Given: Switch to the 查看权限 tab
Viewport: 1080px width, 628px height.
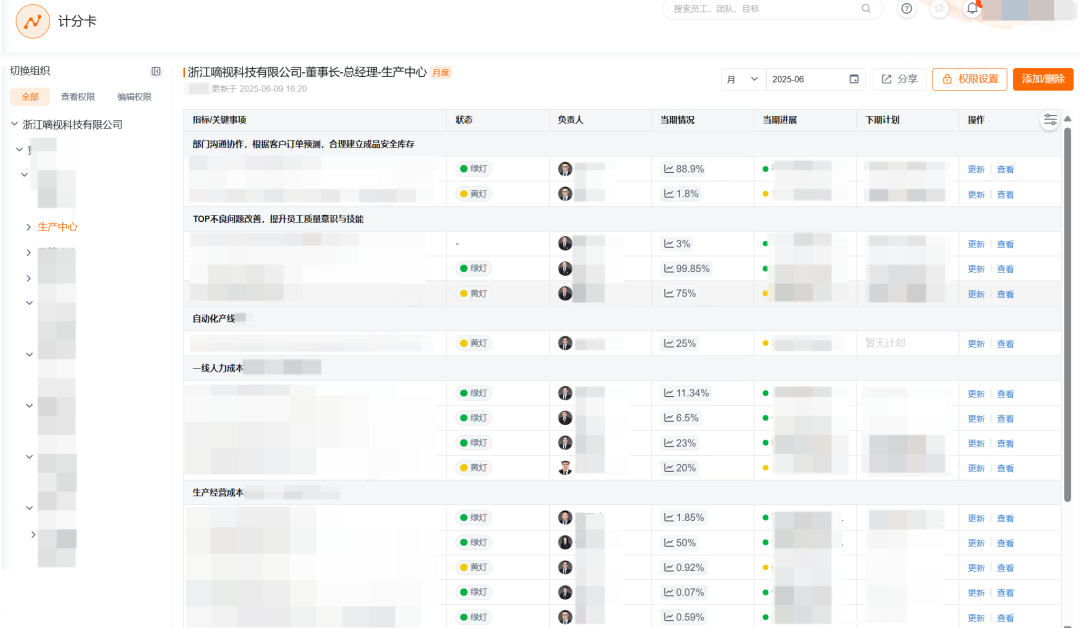Looking at the screenshot, I should point(78,97).
